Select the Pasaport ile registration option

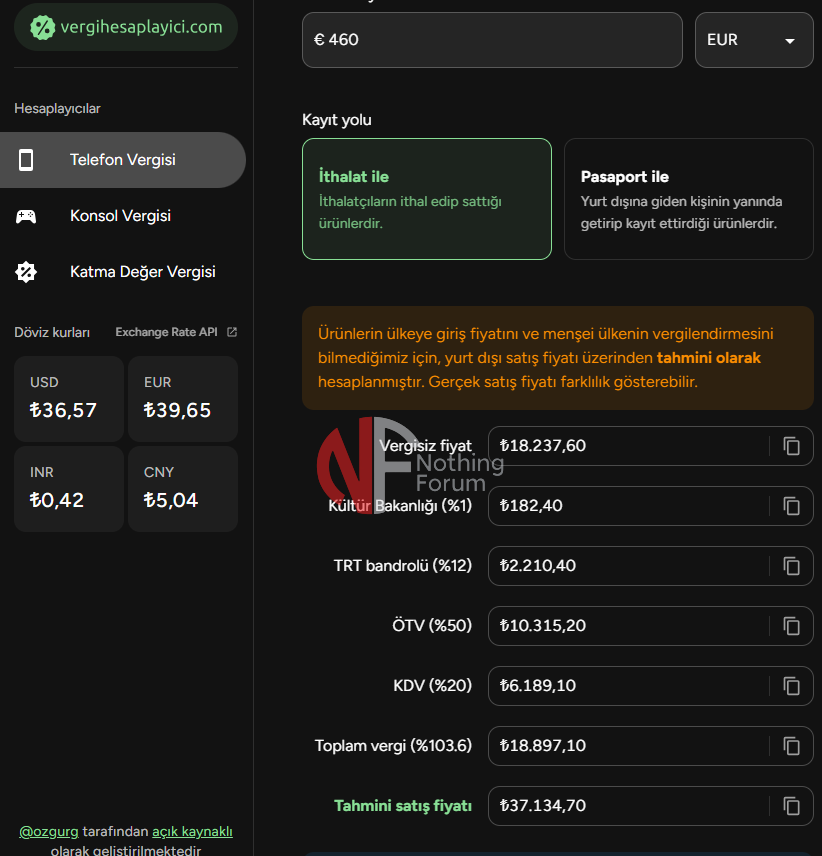[688, 199]
